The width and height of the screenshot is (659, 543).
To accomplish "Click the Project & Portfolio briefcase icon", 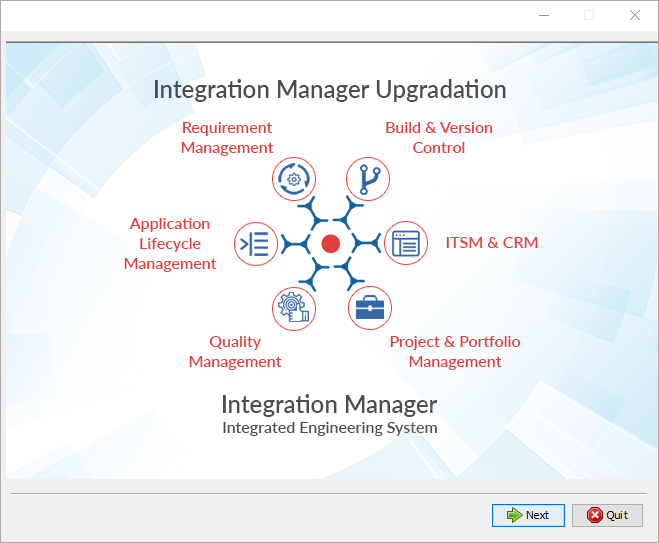I will click(369, 307).
